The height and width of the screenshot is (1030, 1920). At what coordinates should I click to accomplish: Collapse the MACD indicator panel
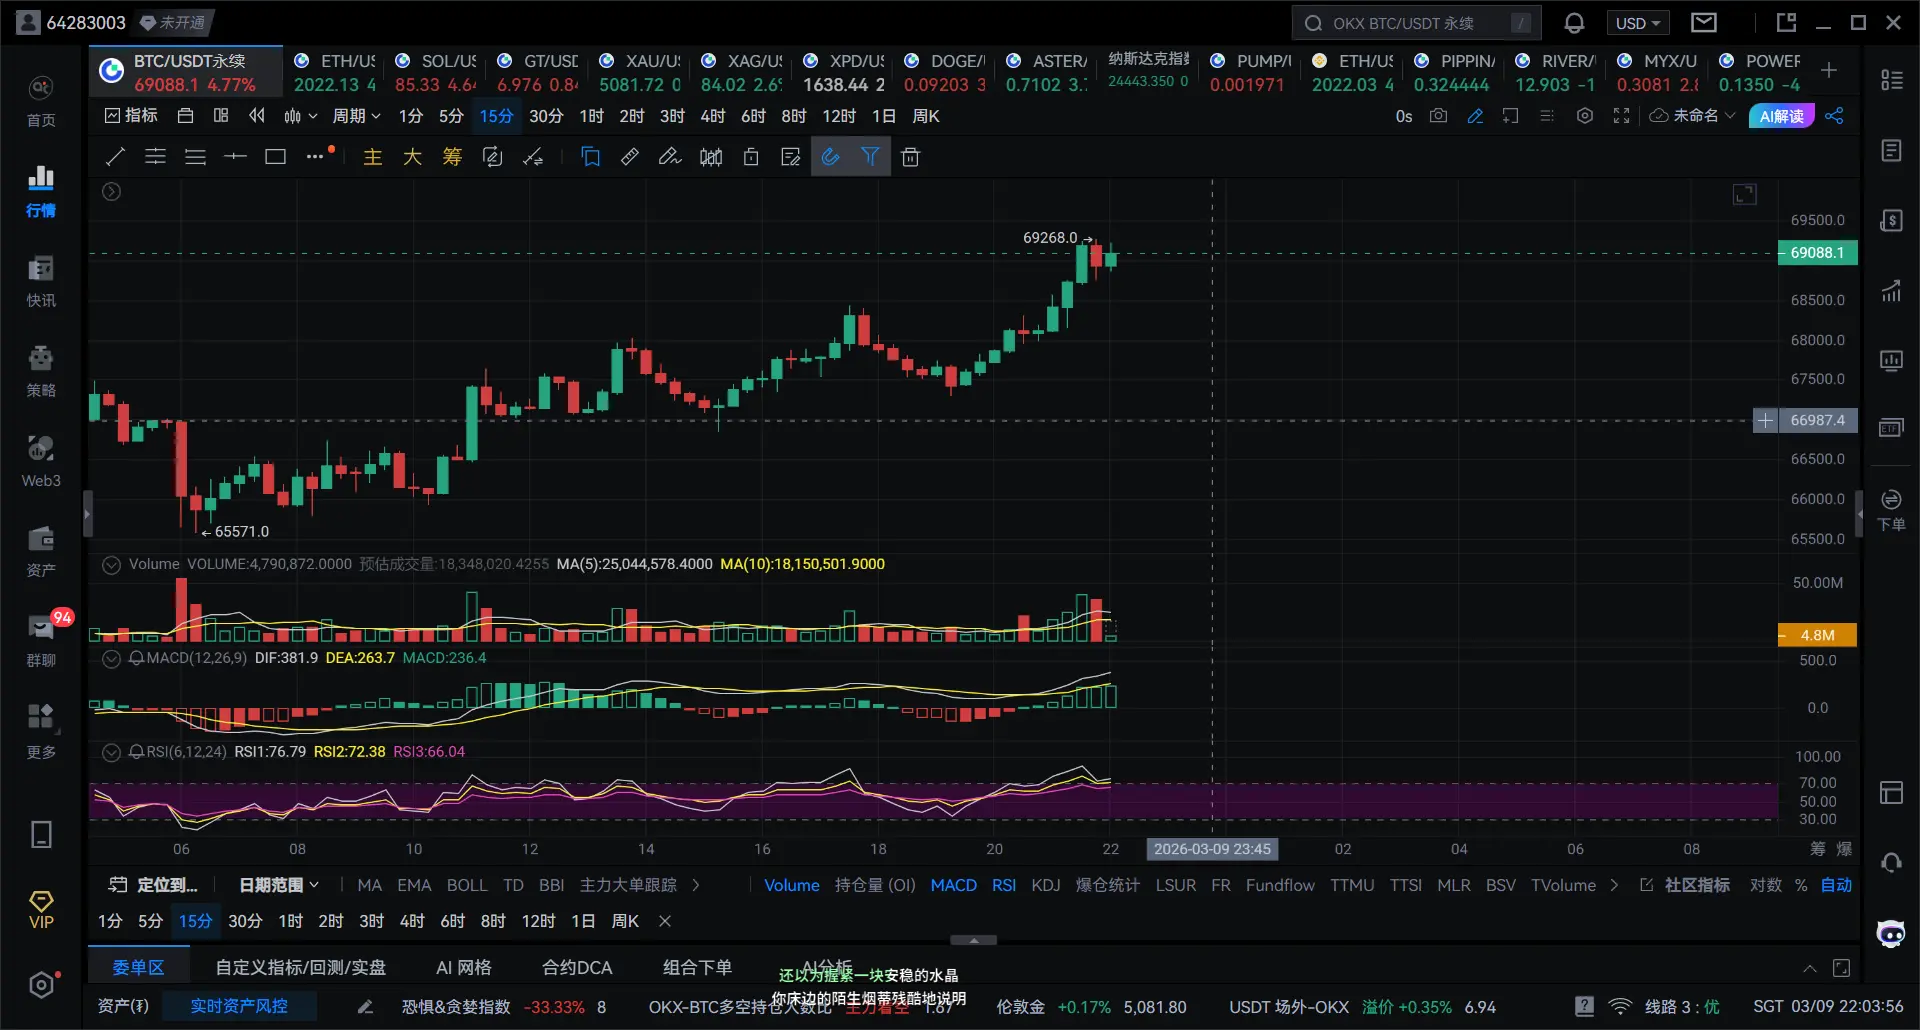[111, 658]
